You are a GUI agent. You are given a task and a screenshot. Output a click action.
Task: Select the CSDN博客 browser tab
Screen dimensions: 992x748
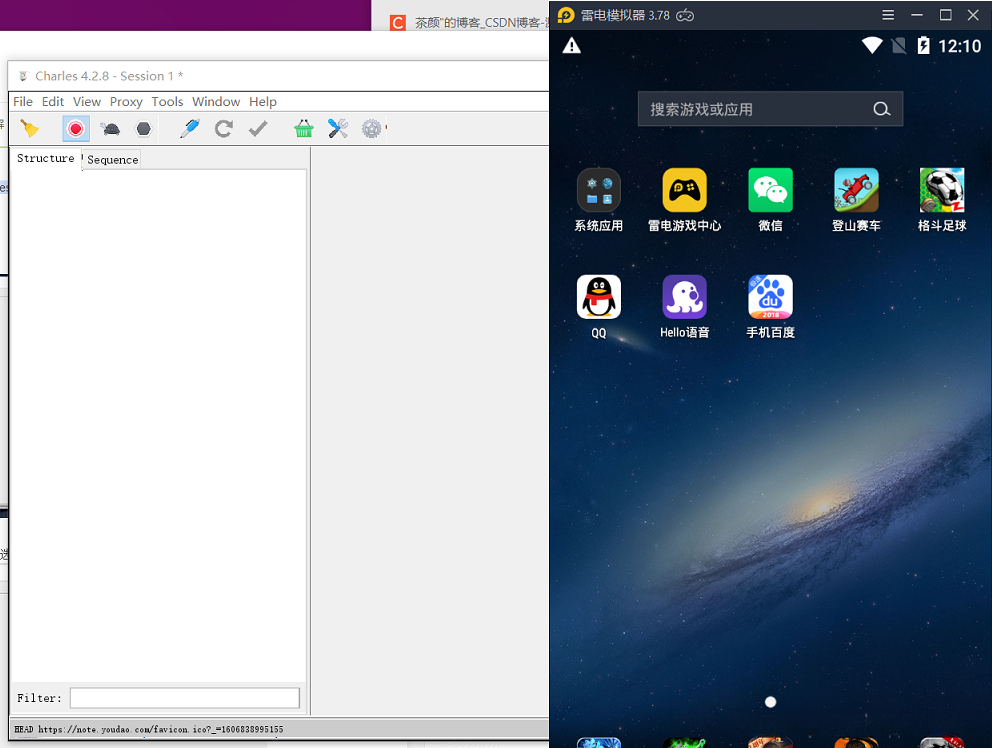[x=468, y=23]
